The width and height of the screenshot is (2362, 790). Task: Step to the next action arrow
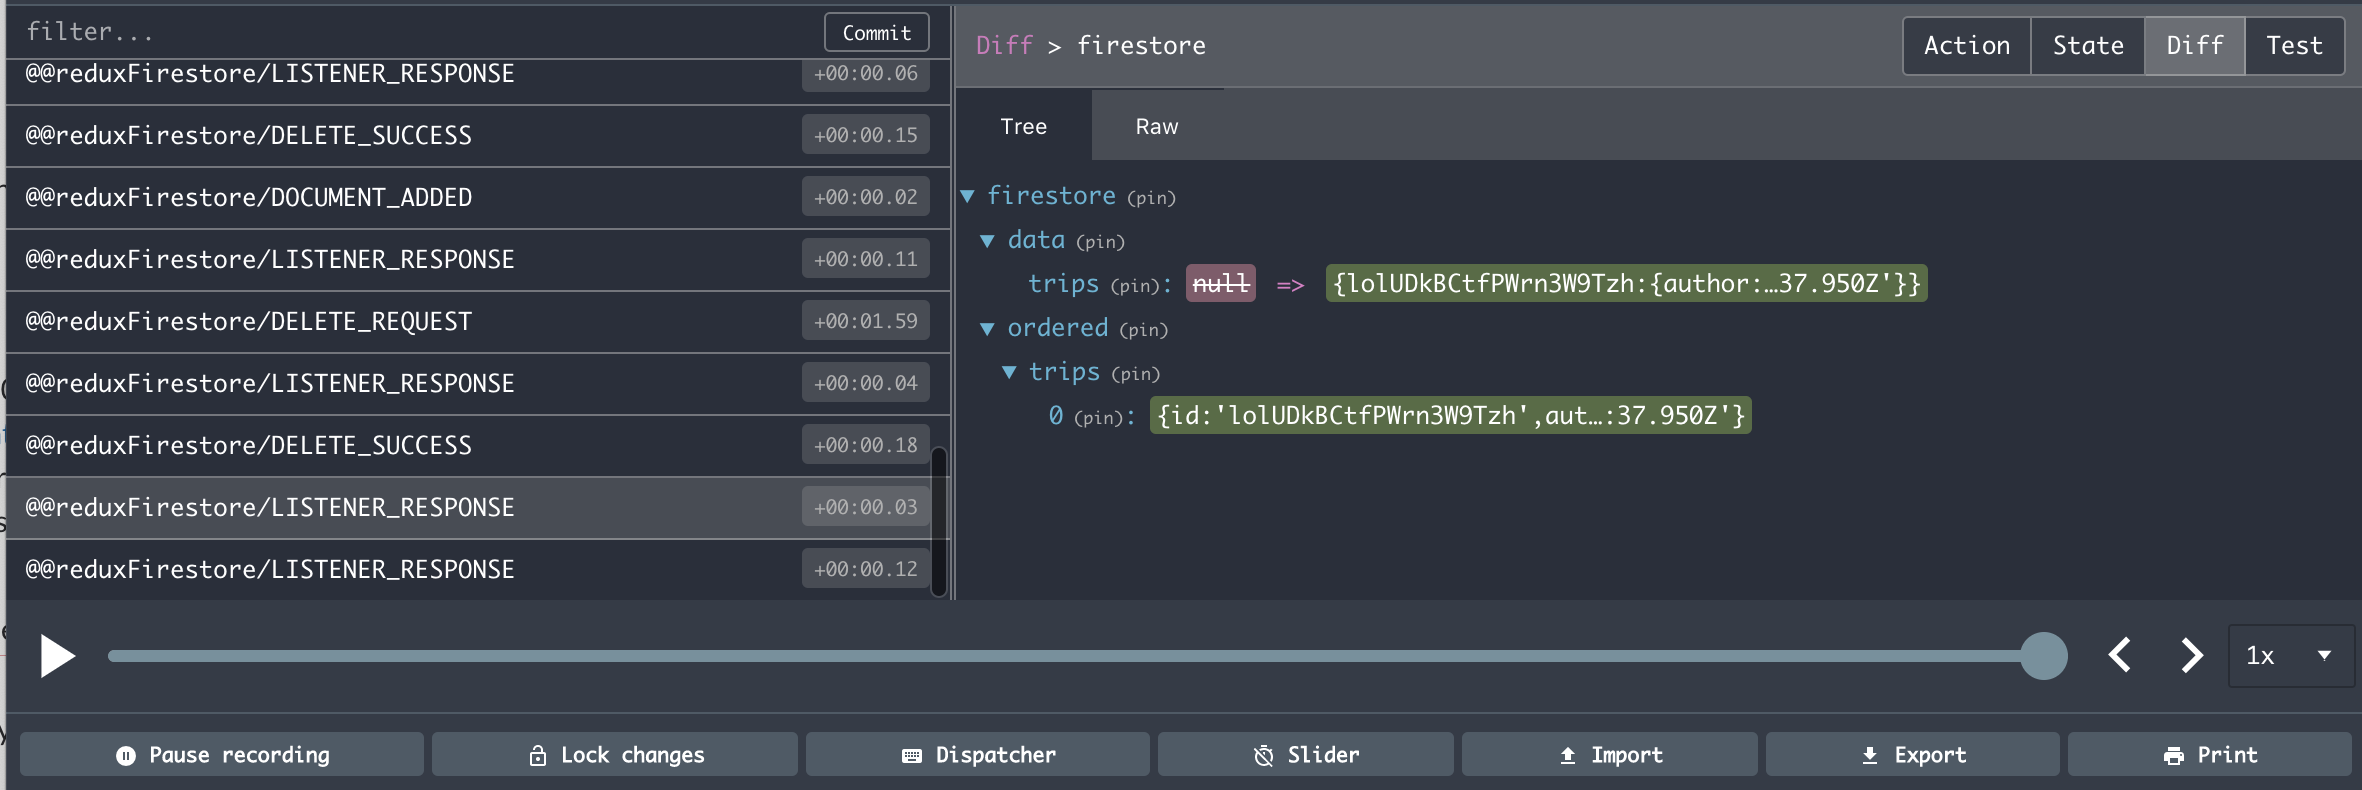(x=2191, y=656)
